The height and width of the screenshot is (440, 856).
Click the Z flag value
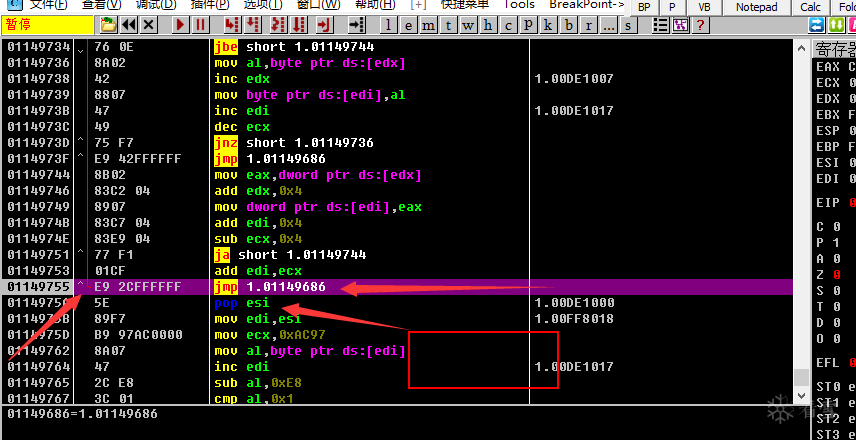[837, 274]
